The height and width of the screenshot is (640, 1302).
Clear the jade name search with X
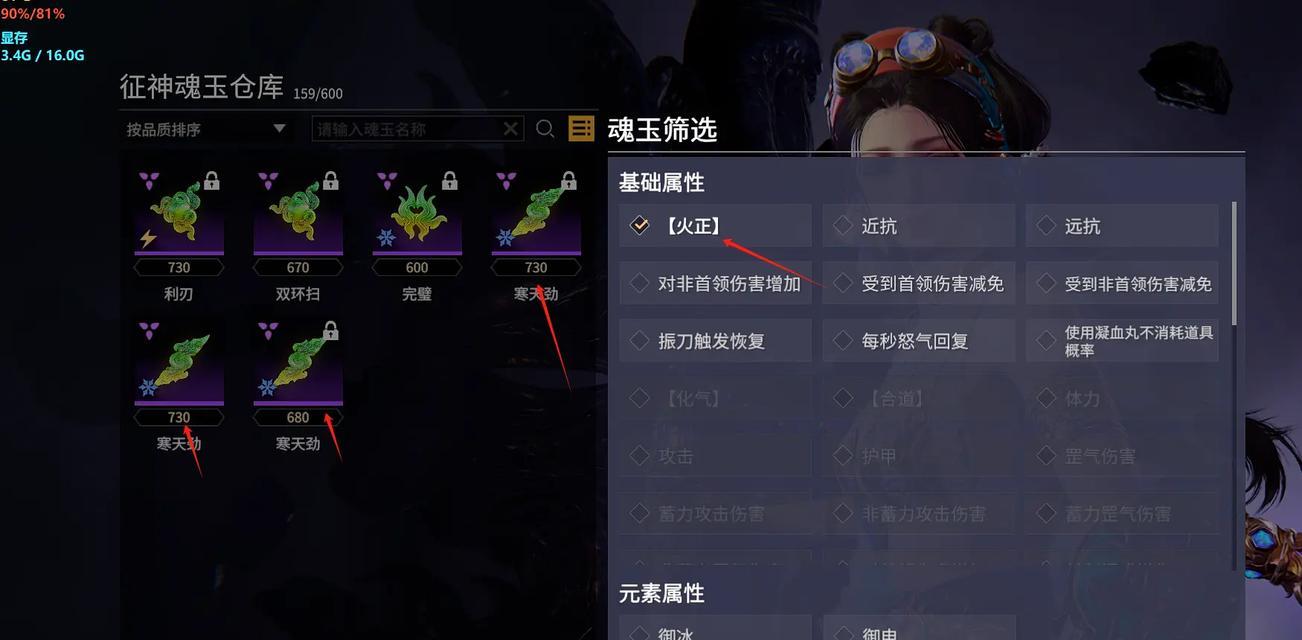[x=510, y=129]
